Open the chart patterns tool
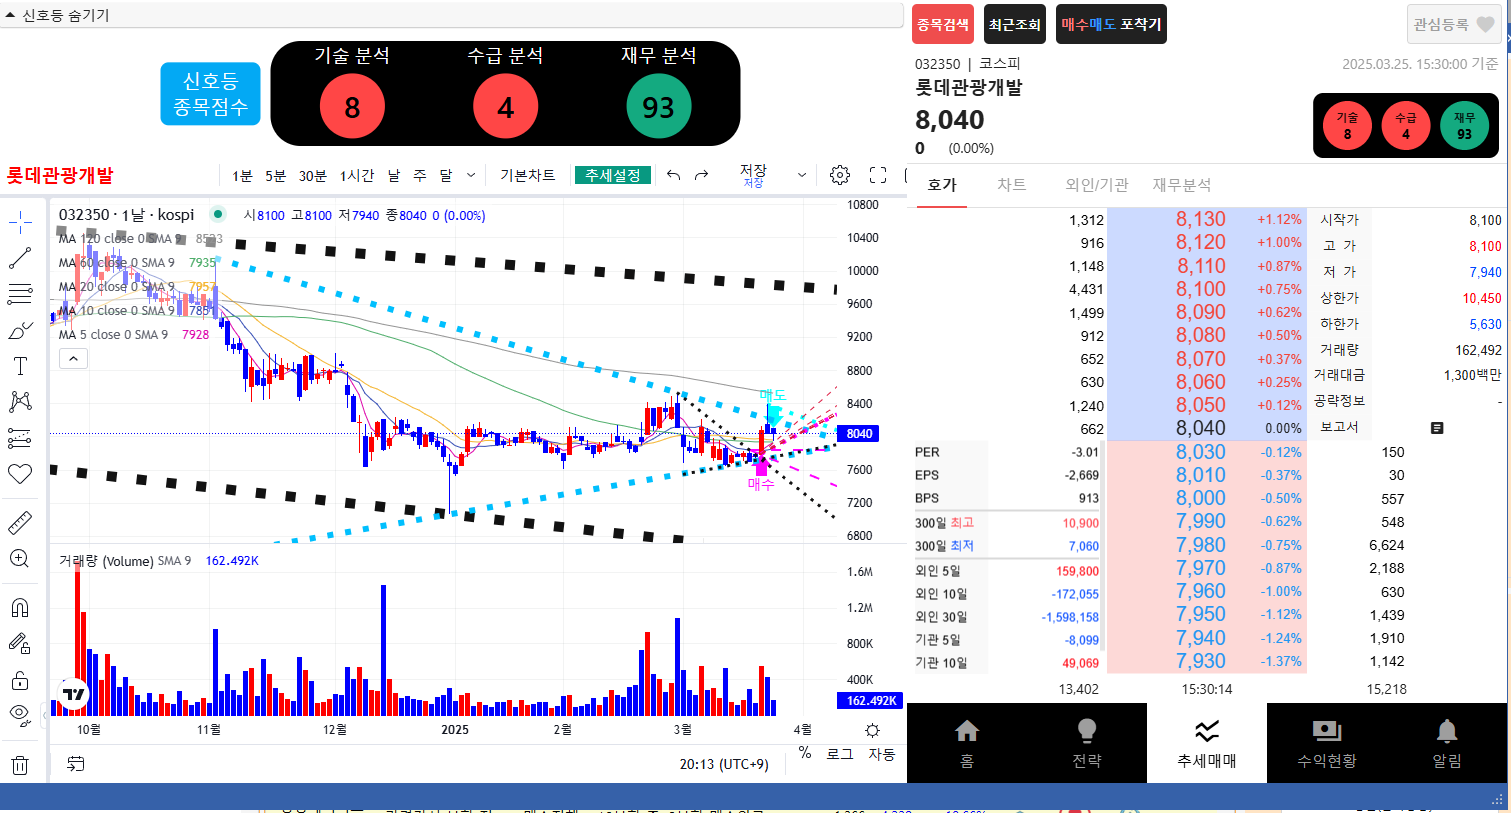The image size is (1511, 813). coord(20,402)
